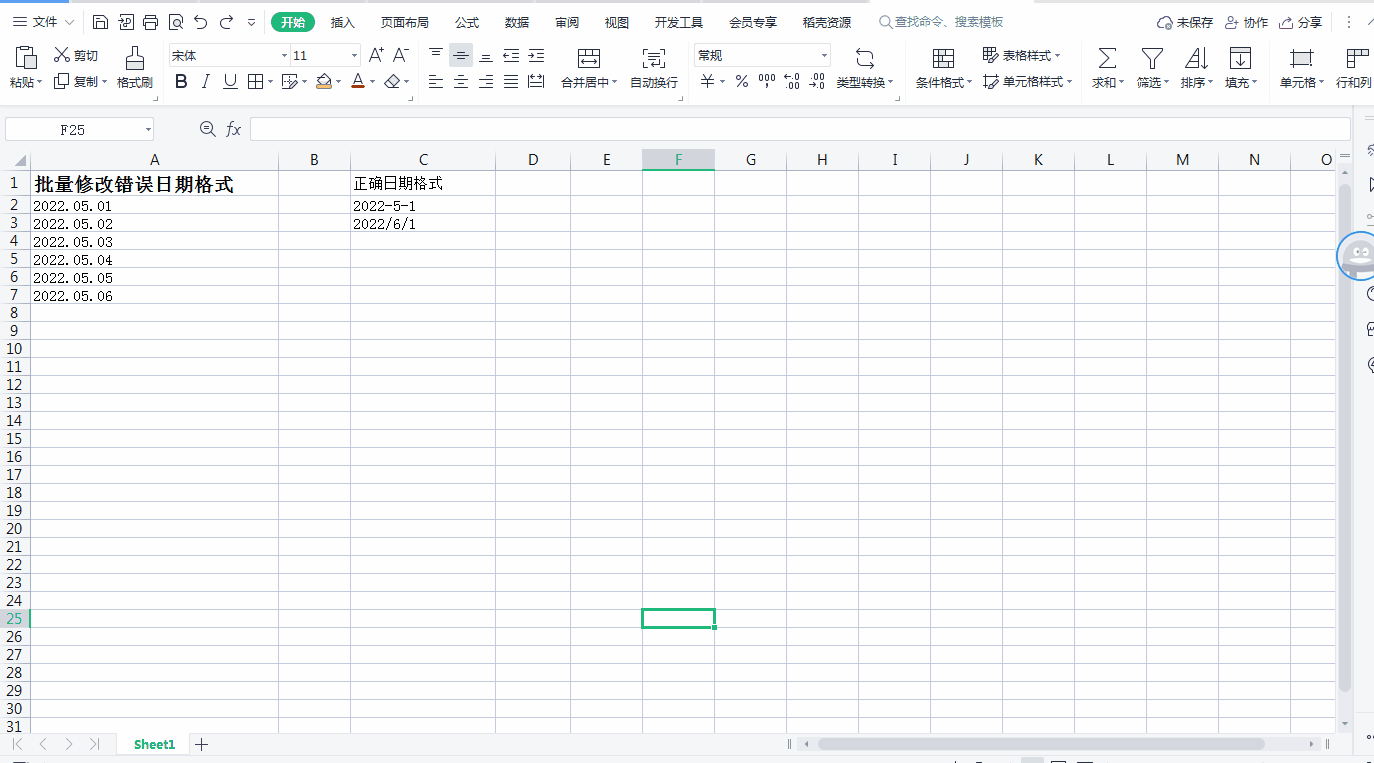
Task: Click the Print icon
Action: 150,22
